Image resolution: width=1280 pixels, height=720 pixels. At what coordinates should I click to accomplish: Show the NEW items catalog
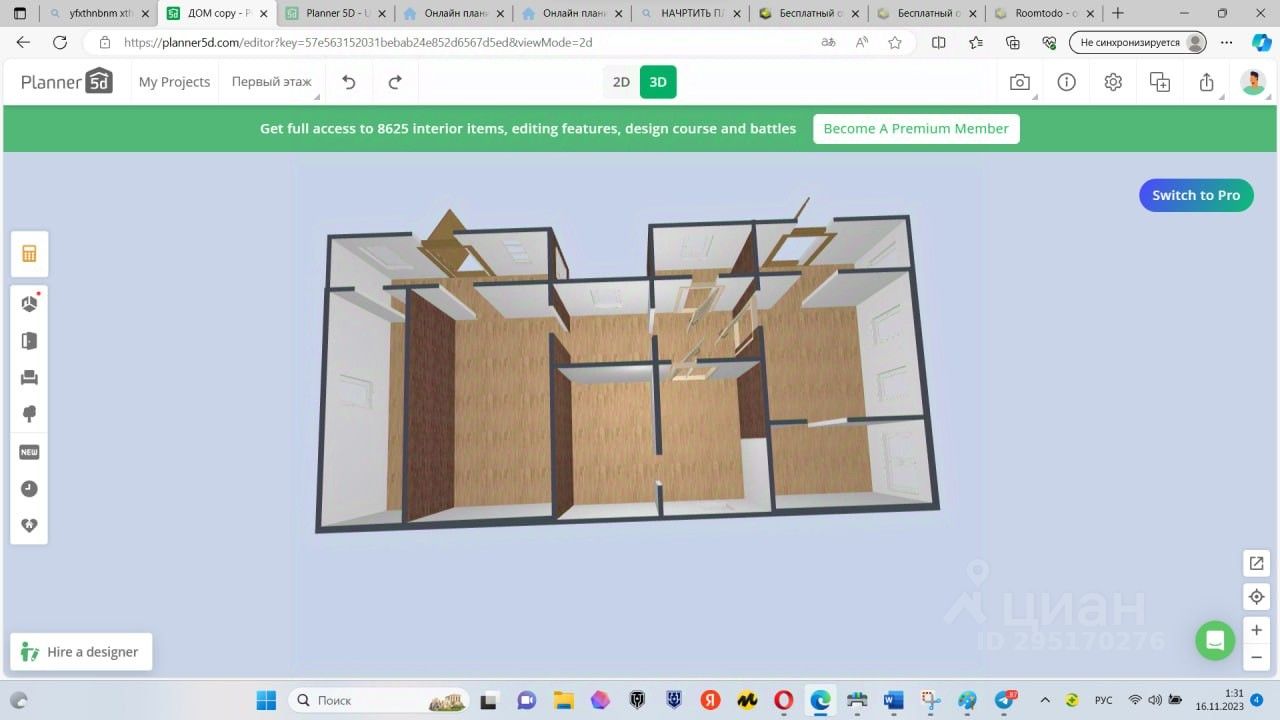pyautogui.click(x=29, y=452)
